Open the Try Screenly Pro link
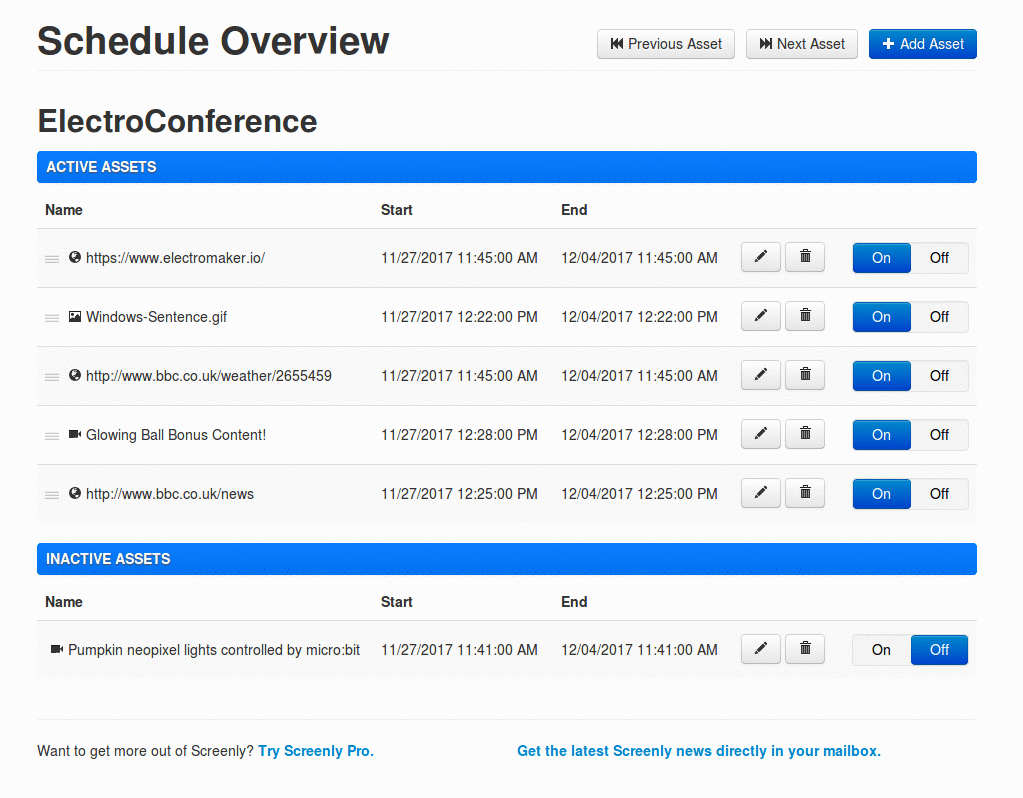 (316, 751)
